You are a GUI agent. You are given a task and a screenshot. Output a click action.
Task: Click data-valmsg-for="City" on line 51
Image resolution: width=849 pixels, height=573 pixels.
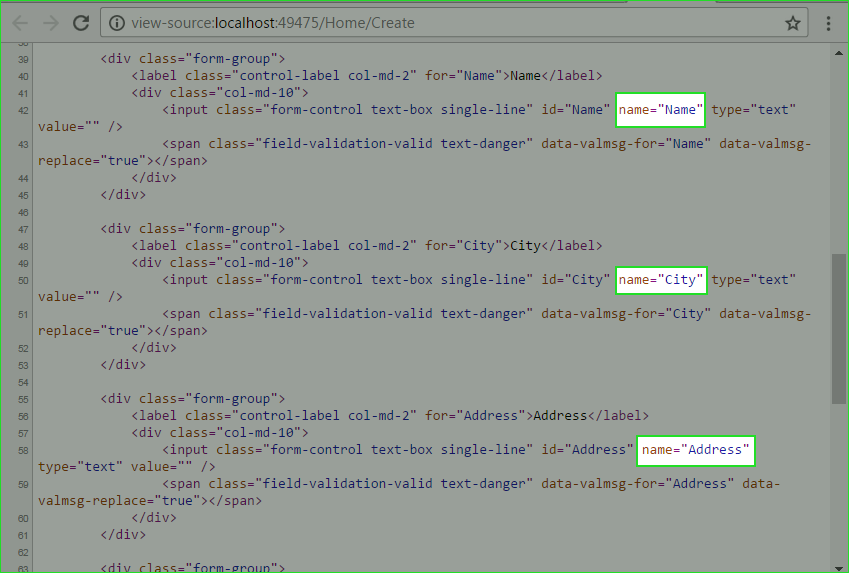click(x=625, y=314)
